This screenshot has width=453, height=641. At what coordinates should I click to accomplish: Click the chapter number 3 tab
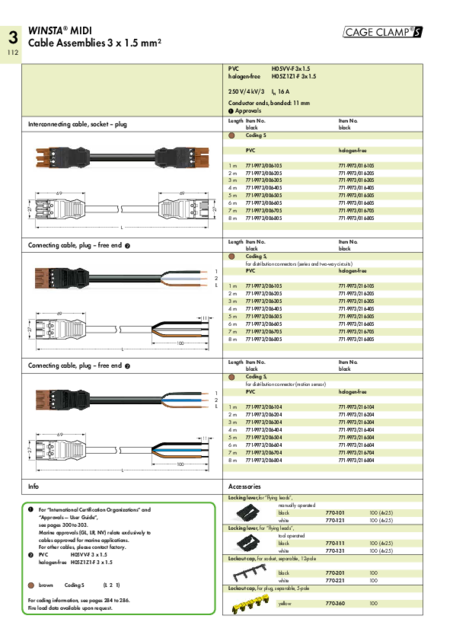[x=13, y=38]
